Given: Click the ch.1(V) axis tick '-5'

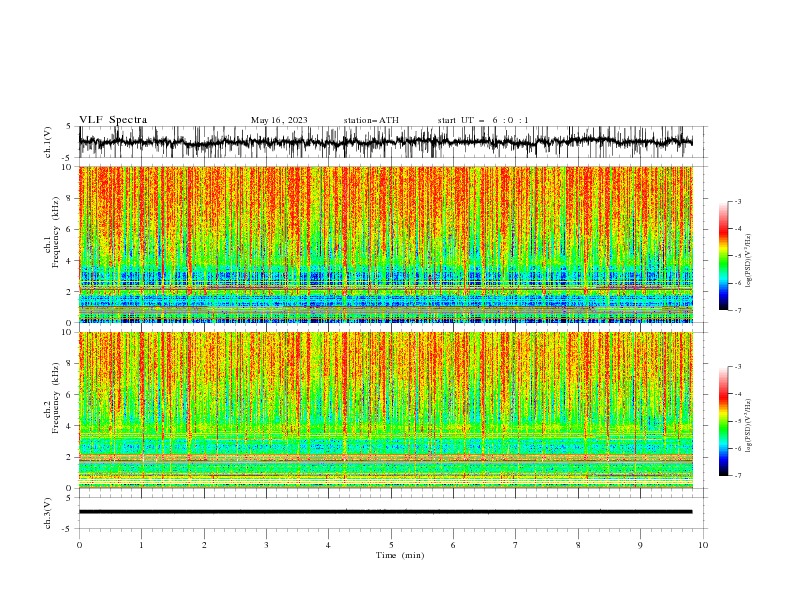Looking at the screenshot, I should tap(68, 158).
